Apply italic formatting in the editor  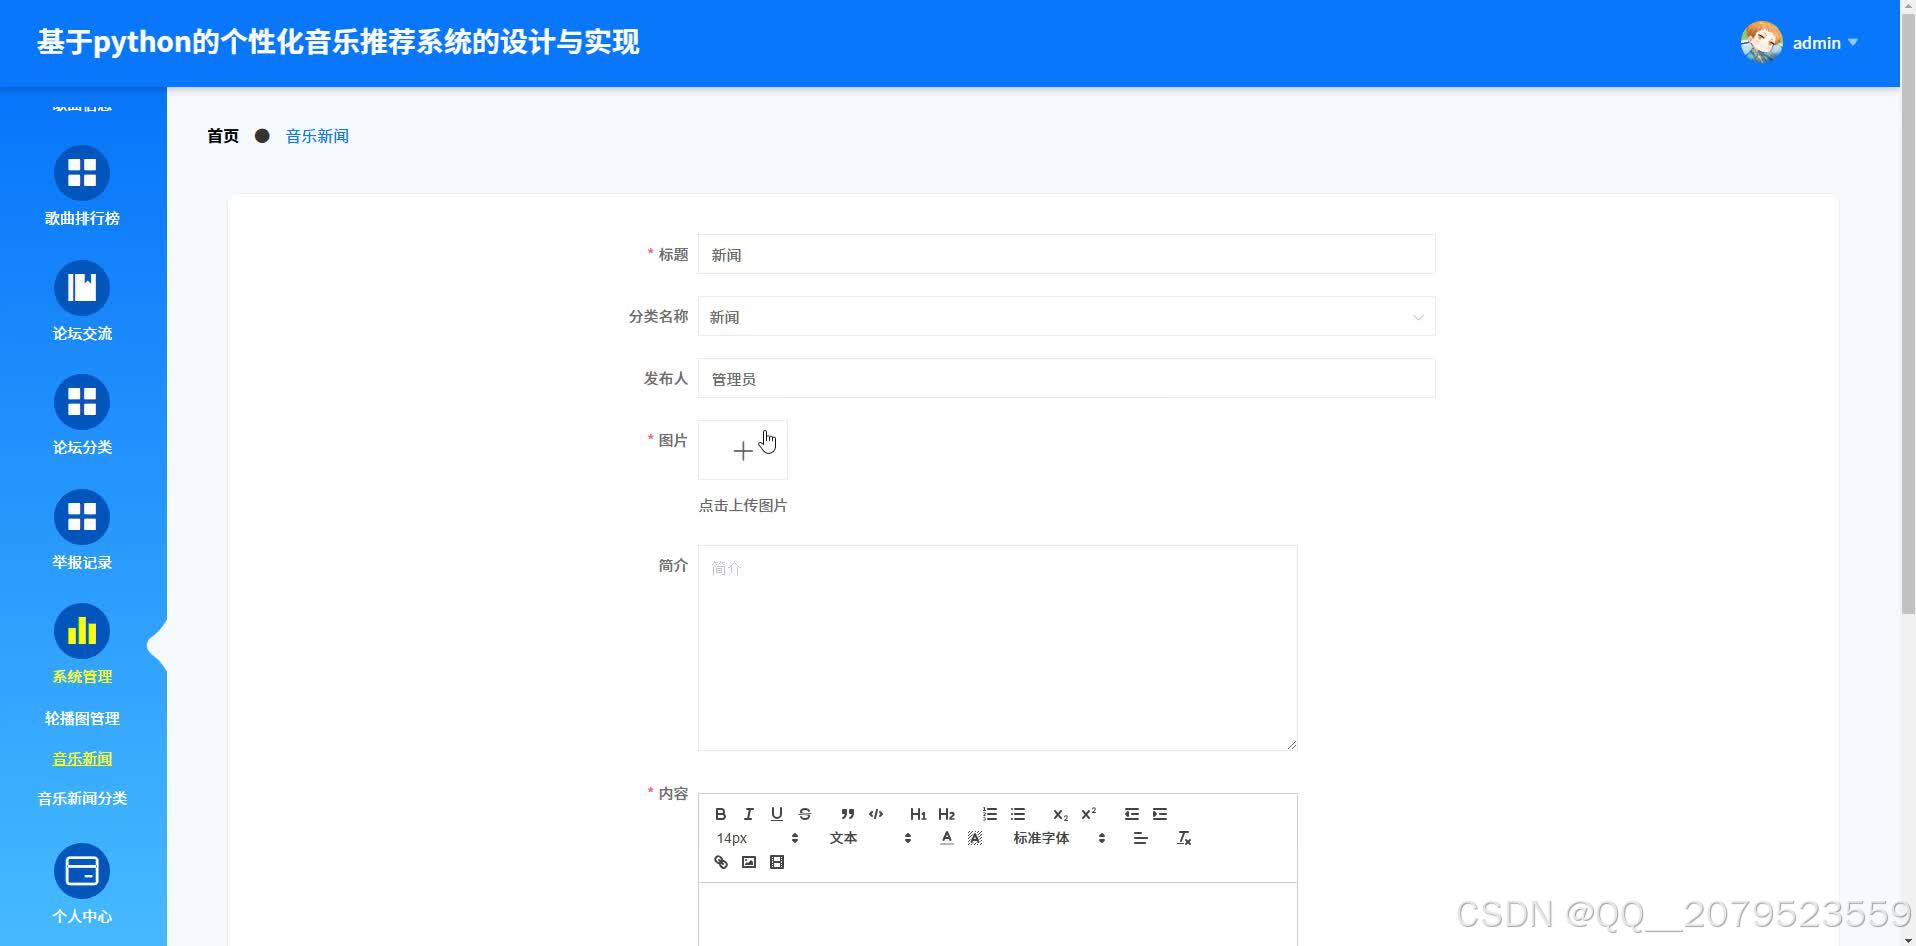pyautogui.click(x=748, y=814)
